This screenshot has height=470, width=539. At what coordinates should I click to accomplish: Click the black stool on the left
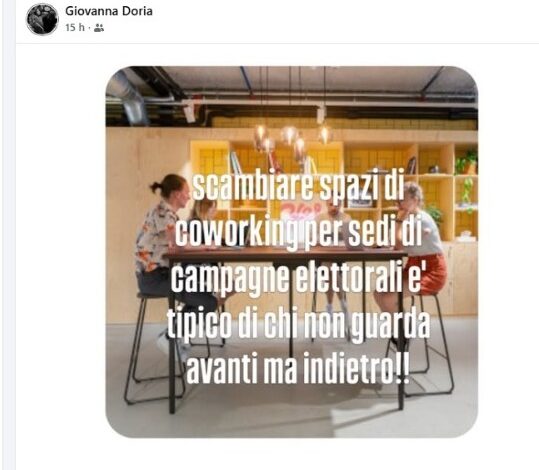153,347
